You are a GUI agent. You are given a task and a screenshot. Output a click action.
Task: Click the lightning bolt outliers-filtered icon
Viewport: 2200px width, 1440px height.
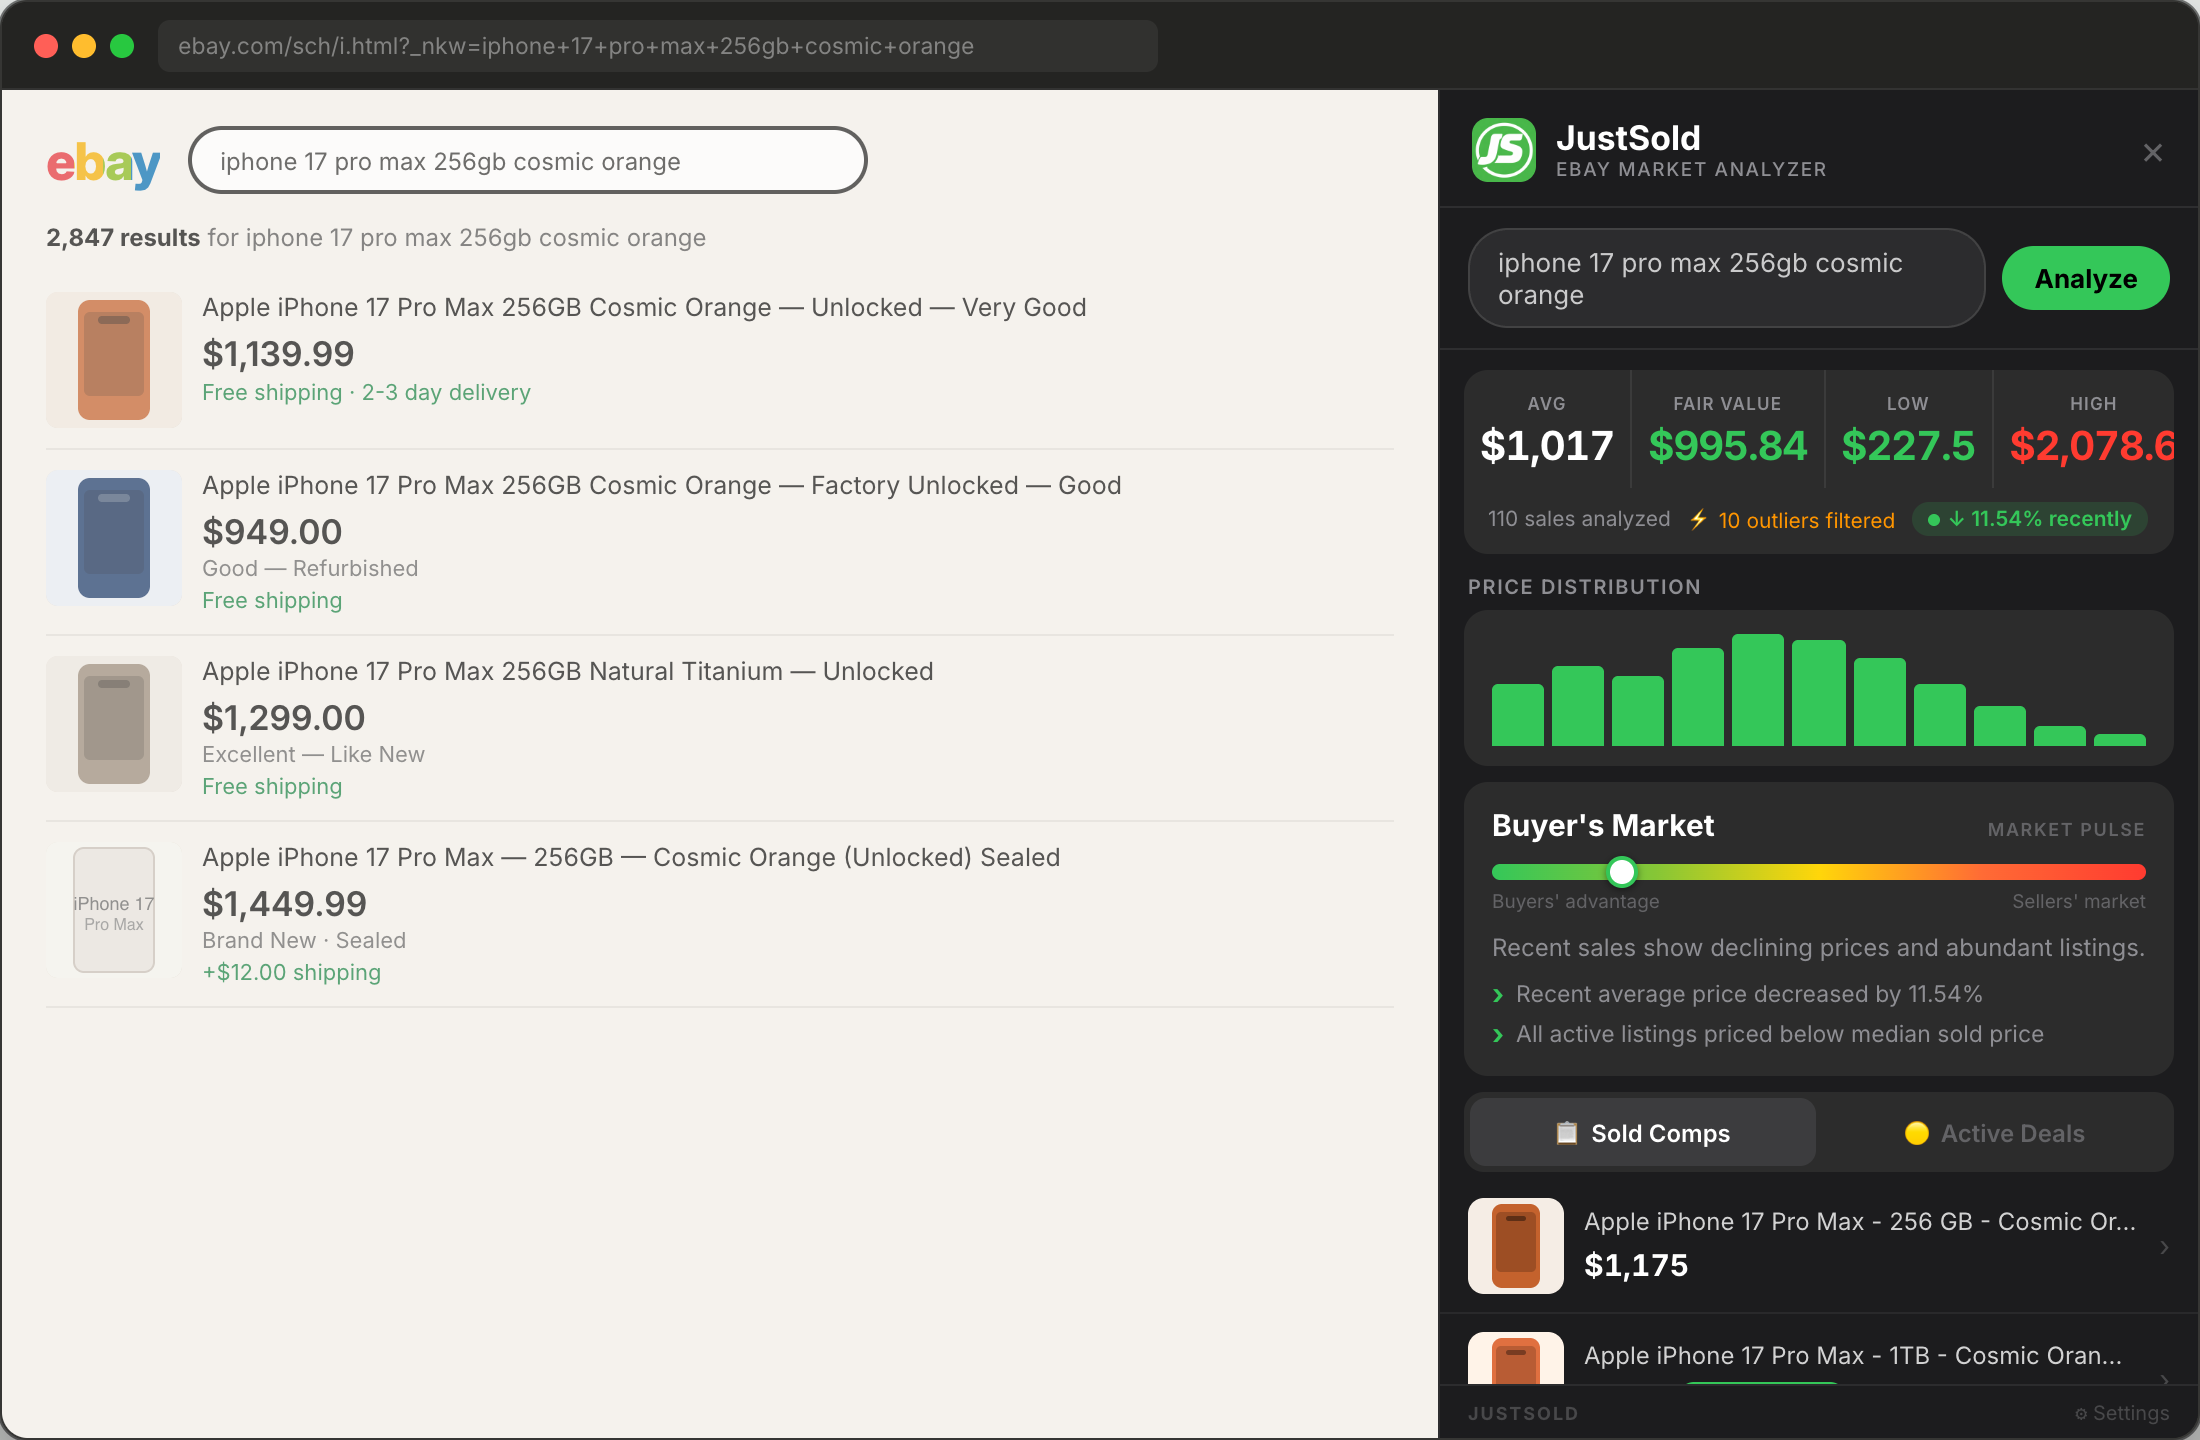tap(1700, 519)
